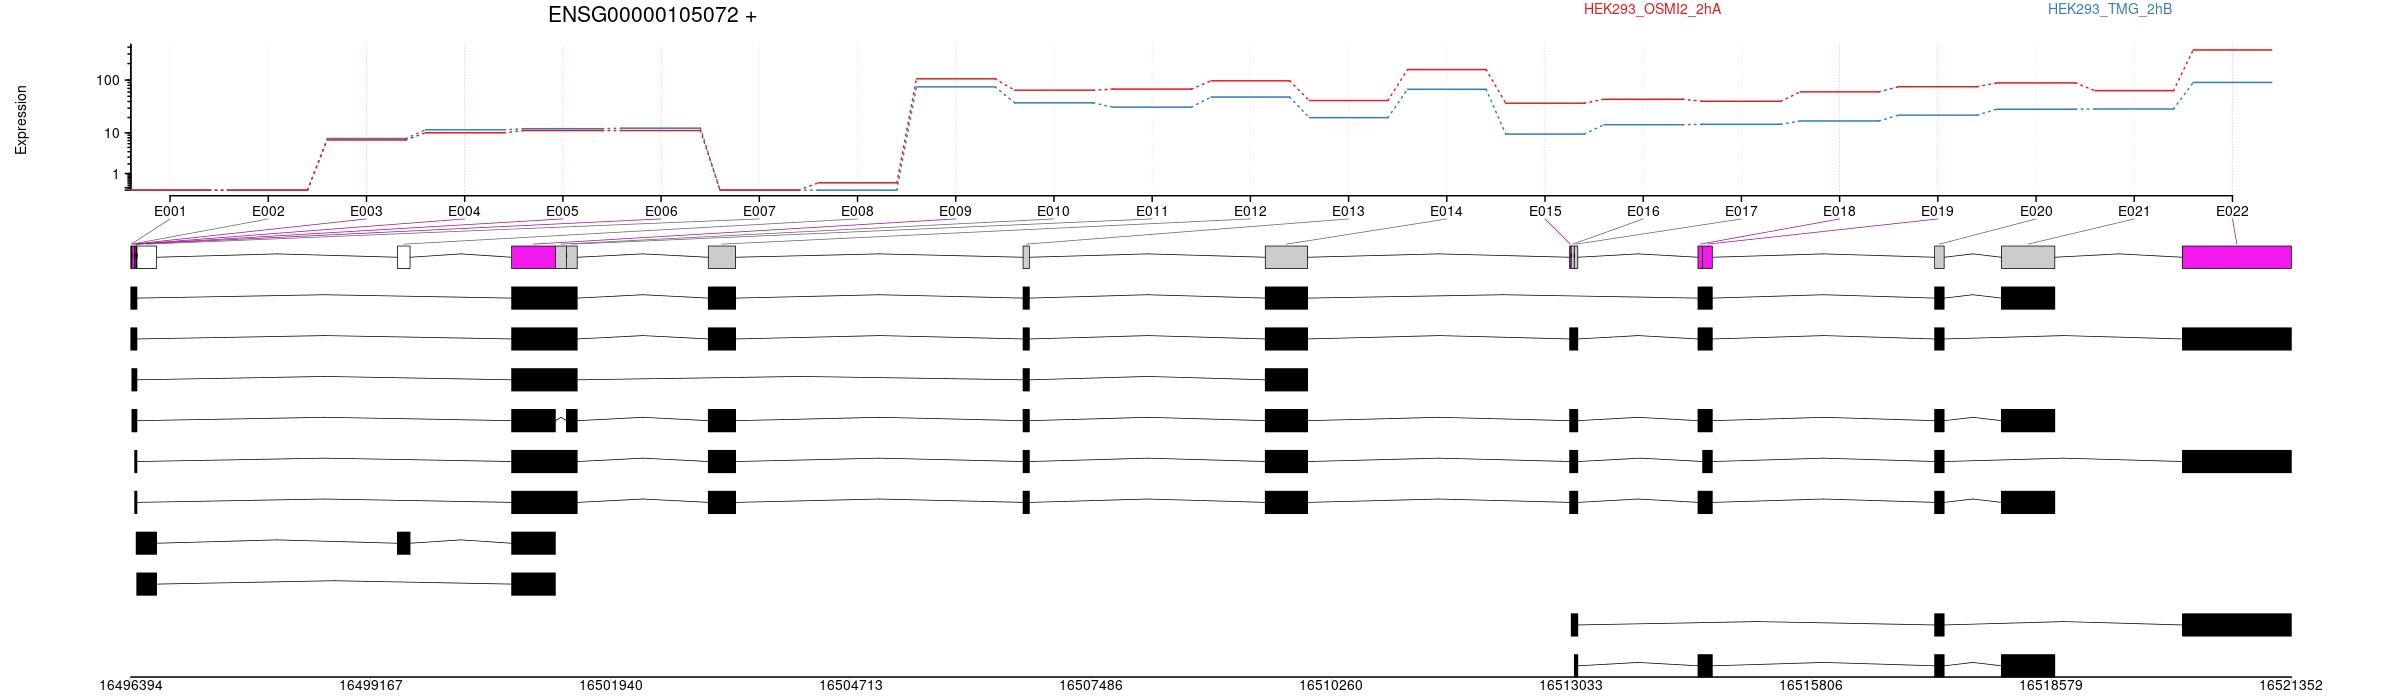
Task: Click the red expression segment above E009
Action: (955, 78)
